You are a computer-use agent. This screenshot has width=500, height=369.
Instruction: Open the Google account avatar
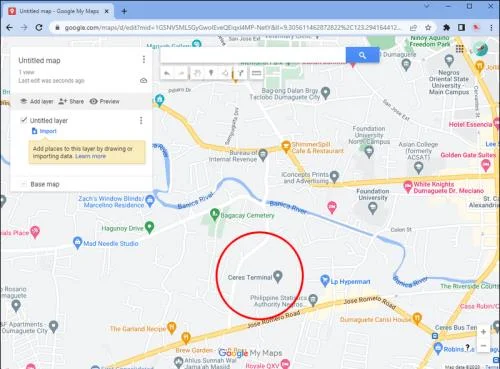coord(480,49)
